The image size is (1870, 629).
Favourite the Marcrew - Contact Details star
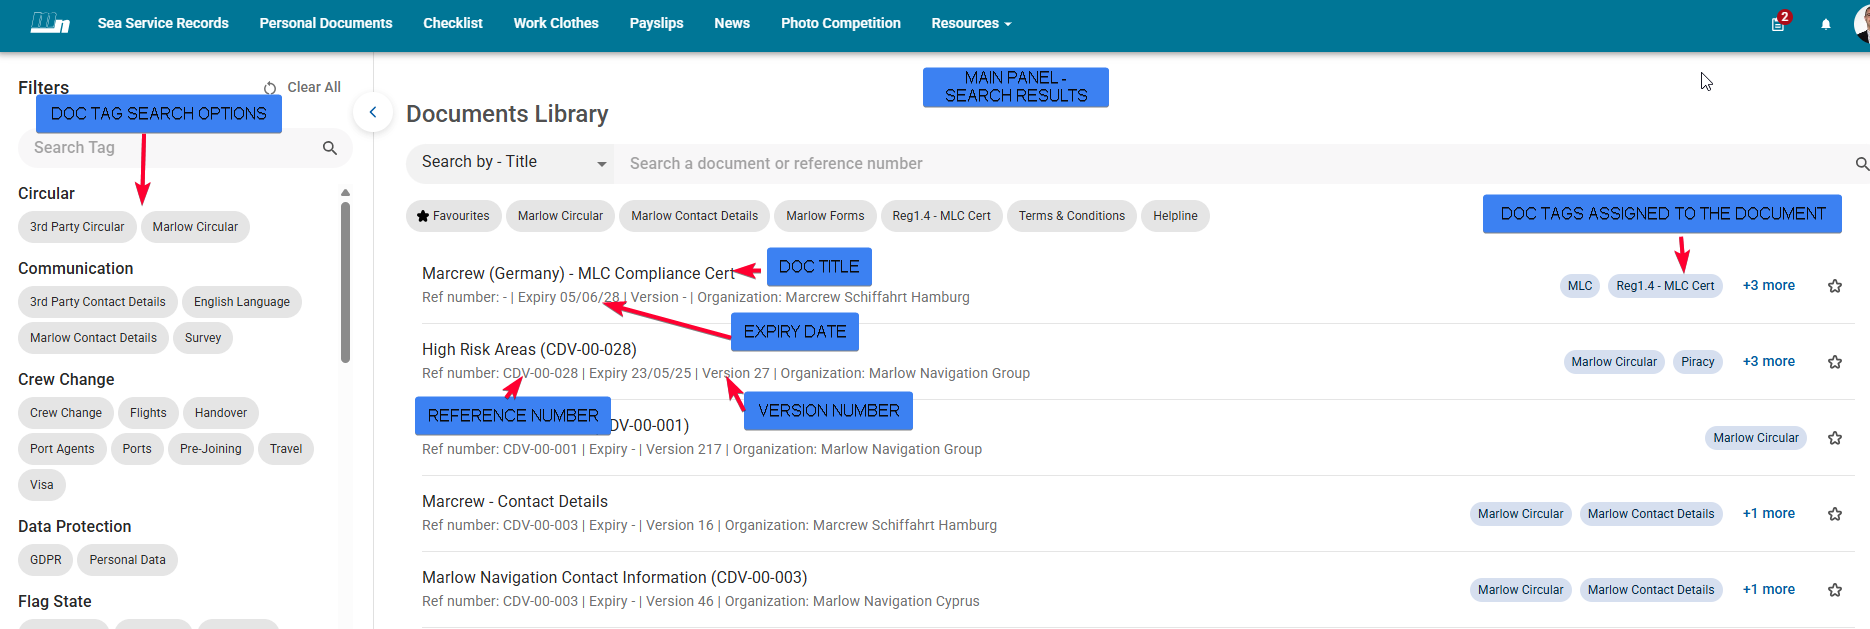[1835, 514]
